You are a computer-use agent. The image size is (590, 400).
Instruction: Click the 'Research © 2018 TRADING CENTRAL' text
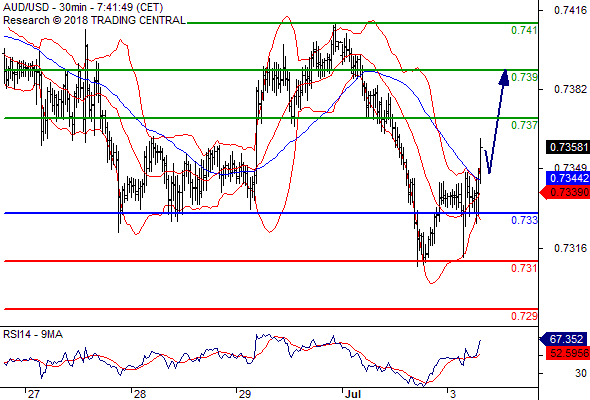94,20
